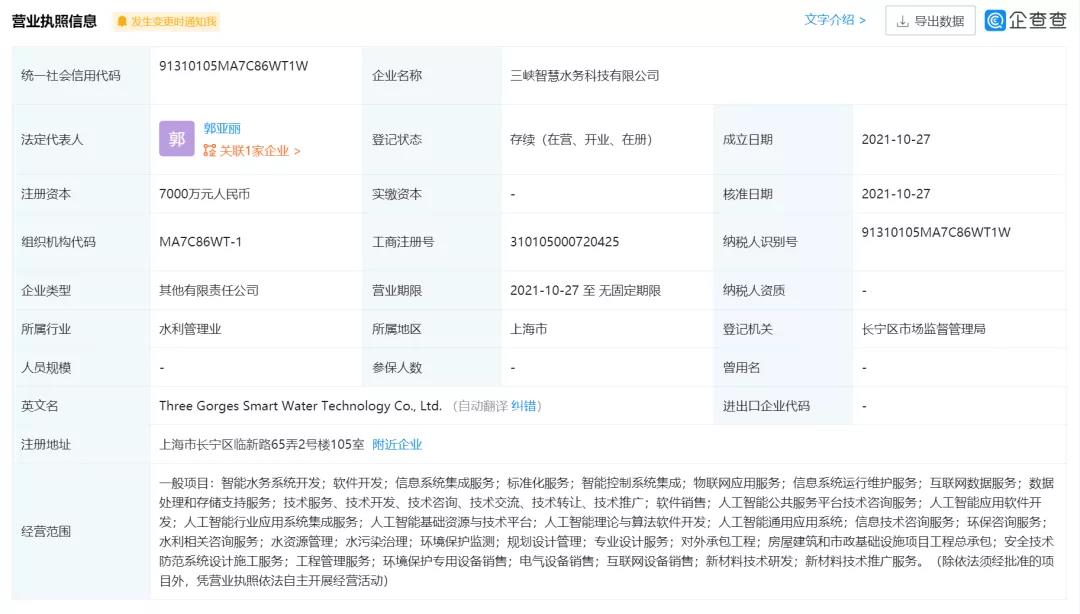Click the registration authority 长宁区市场监督管理局
Screen dimensions: 1080x614
click(923, 328)
